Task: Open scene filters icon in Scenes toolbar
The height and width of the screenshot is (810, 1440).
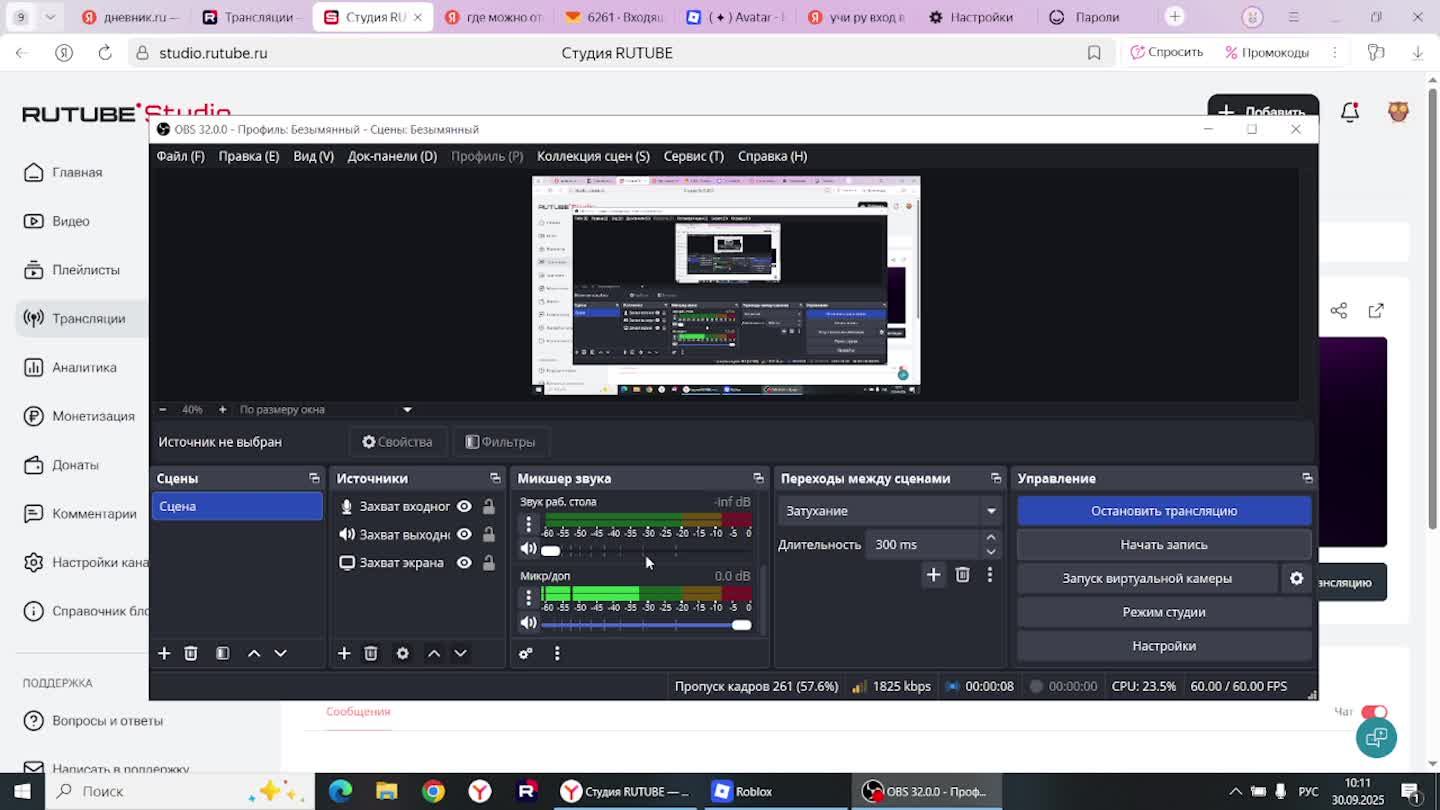Action: click(x=223, y=653)
